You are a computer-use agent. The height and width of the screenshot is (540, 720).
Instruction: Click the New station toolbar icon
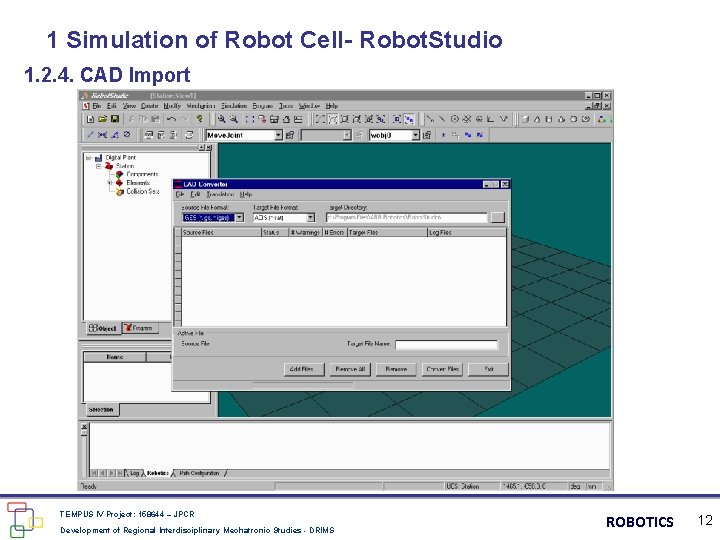coord(90,119)
